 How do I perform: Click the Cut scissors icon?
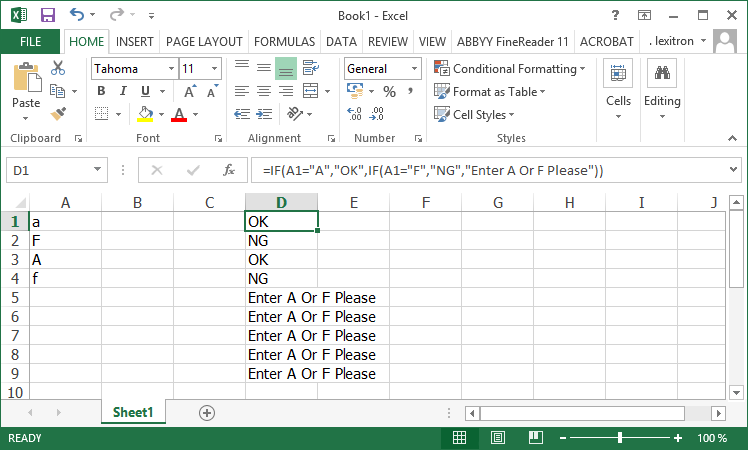tap(58, 68)
